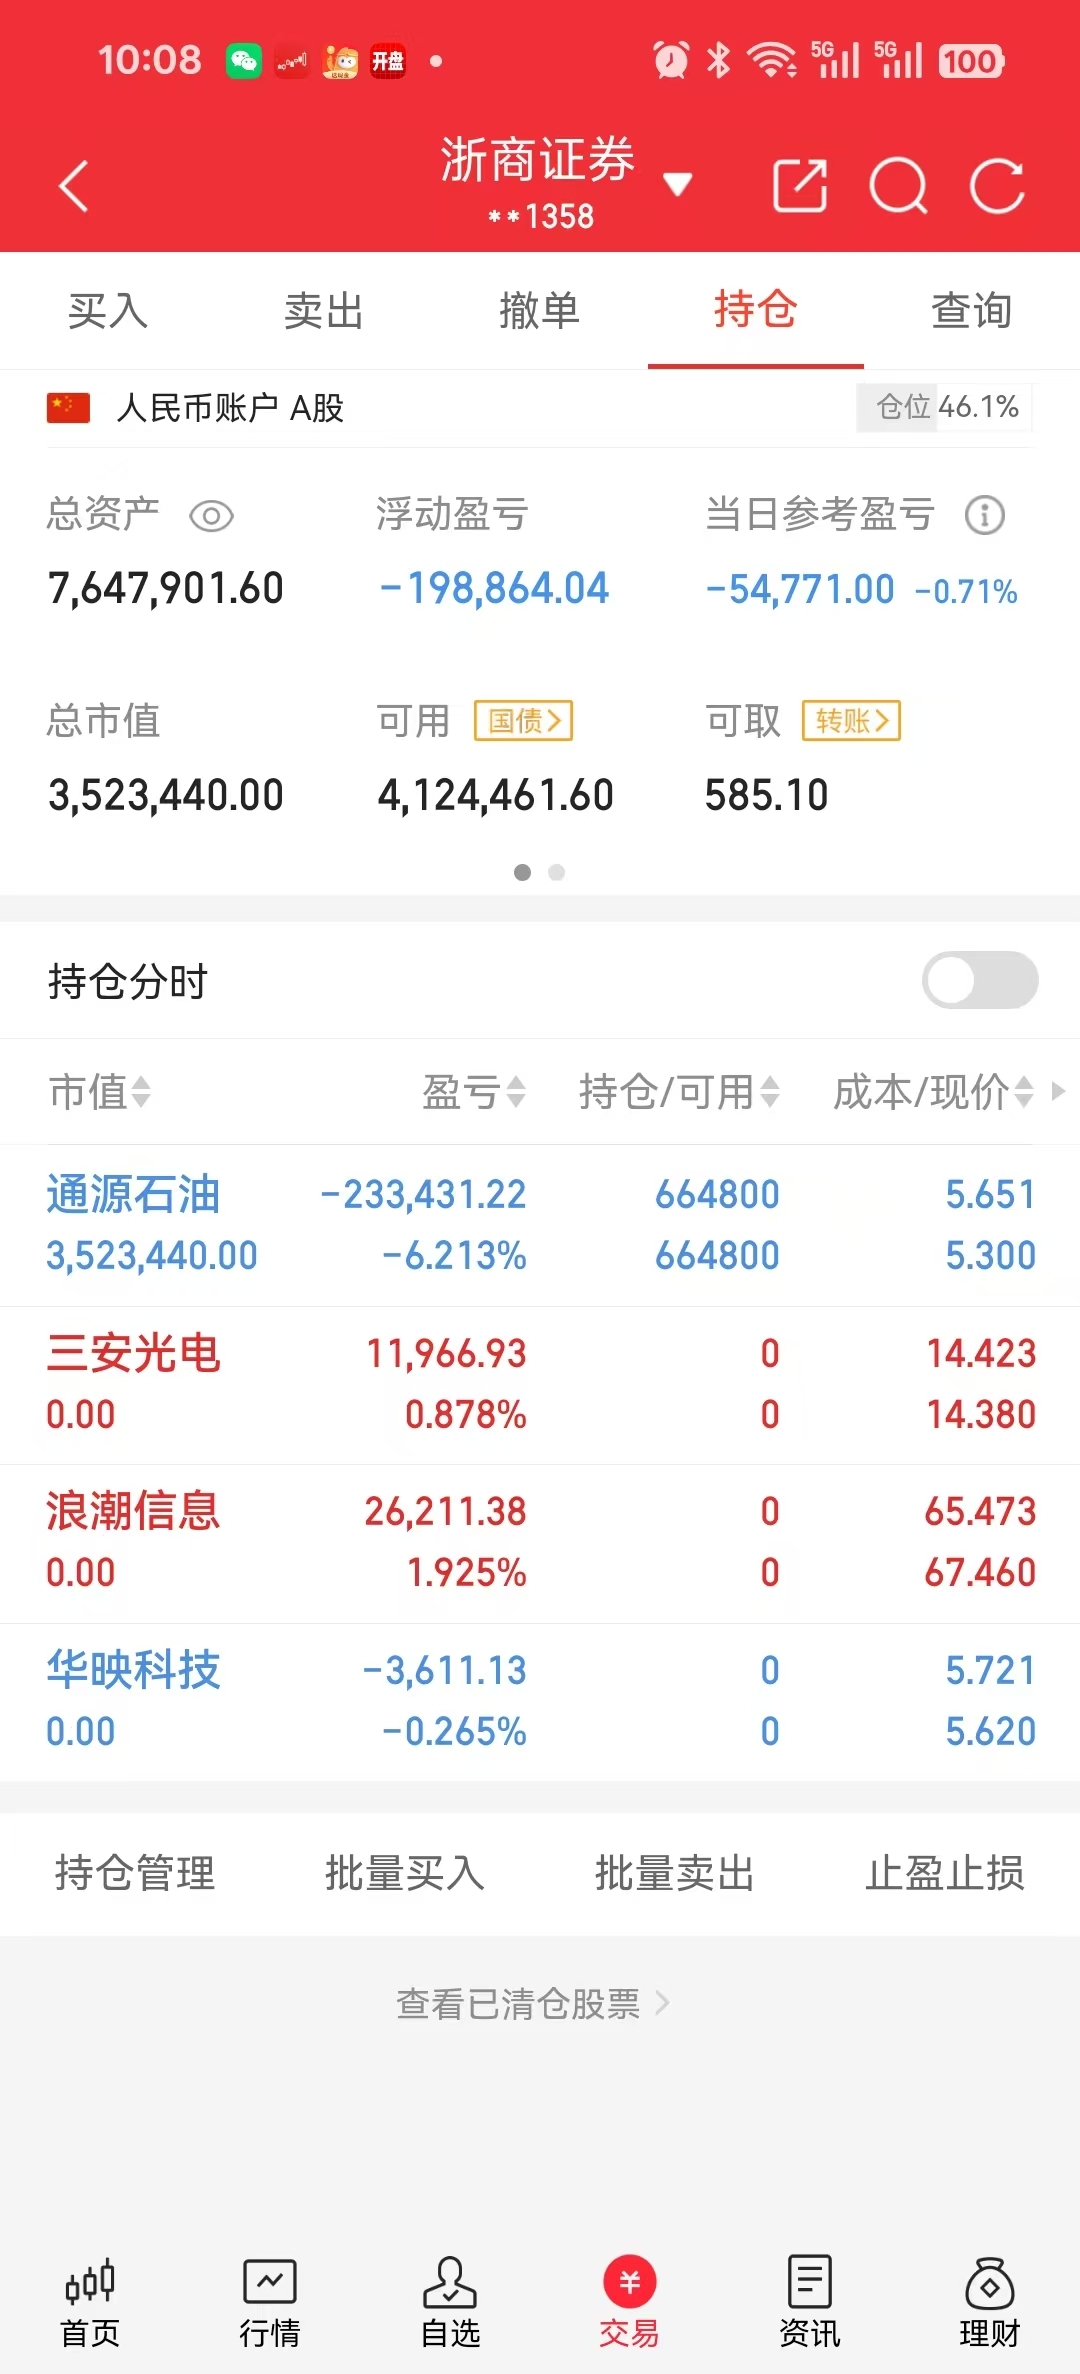Open 持仓管理 option

[x=135, y=1873]
